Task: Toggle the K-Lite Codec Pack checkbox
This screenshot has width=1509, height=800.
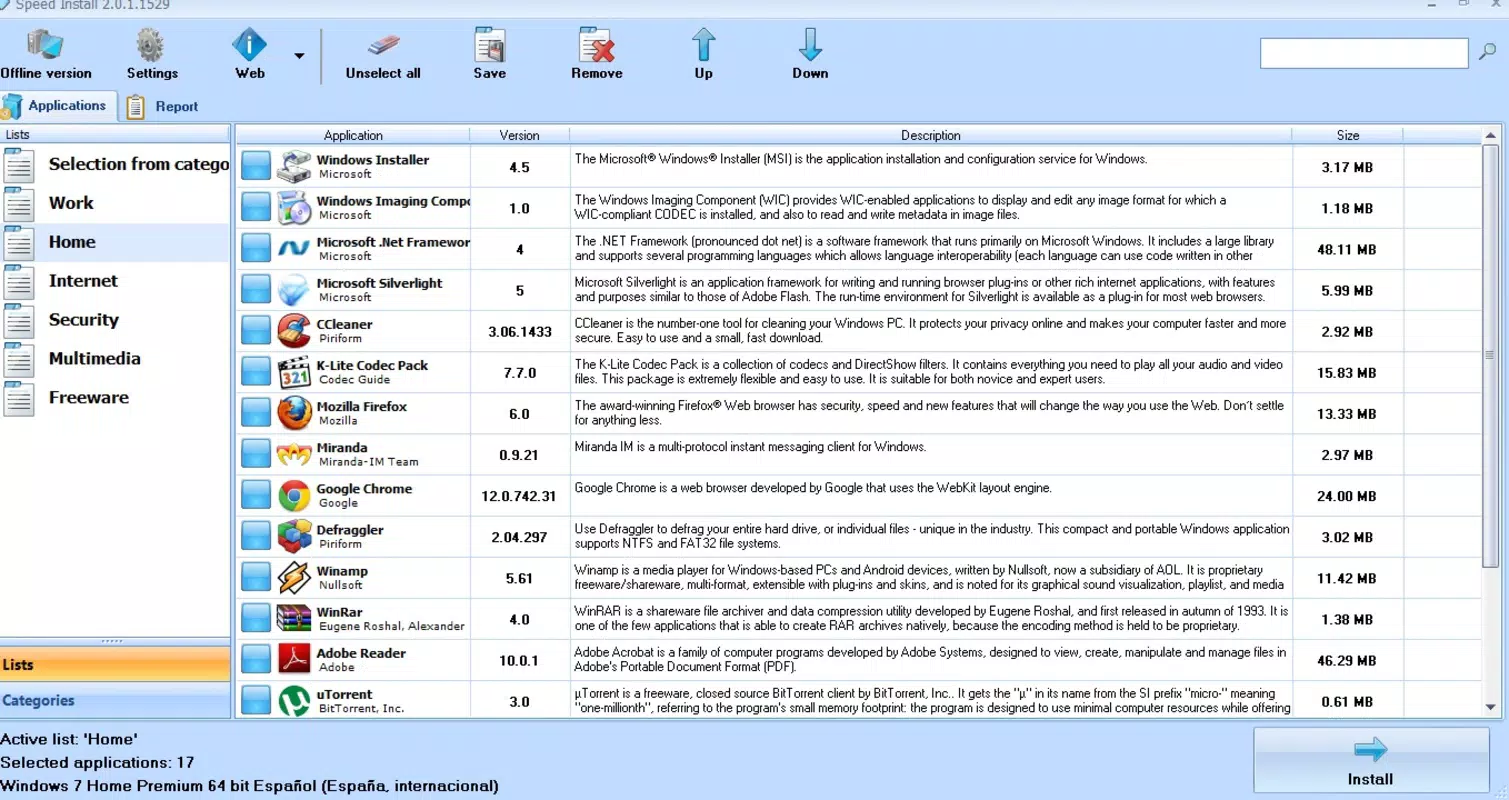Action: point(256,372)
